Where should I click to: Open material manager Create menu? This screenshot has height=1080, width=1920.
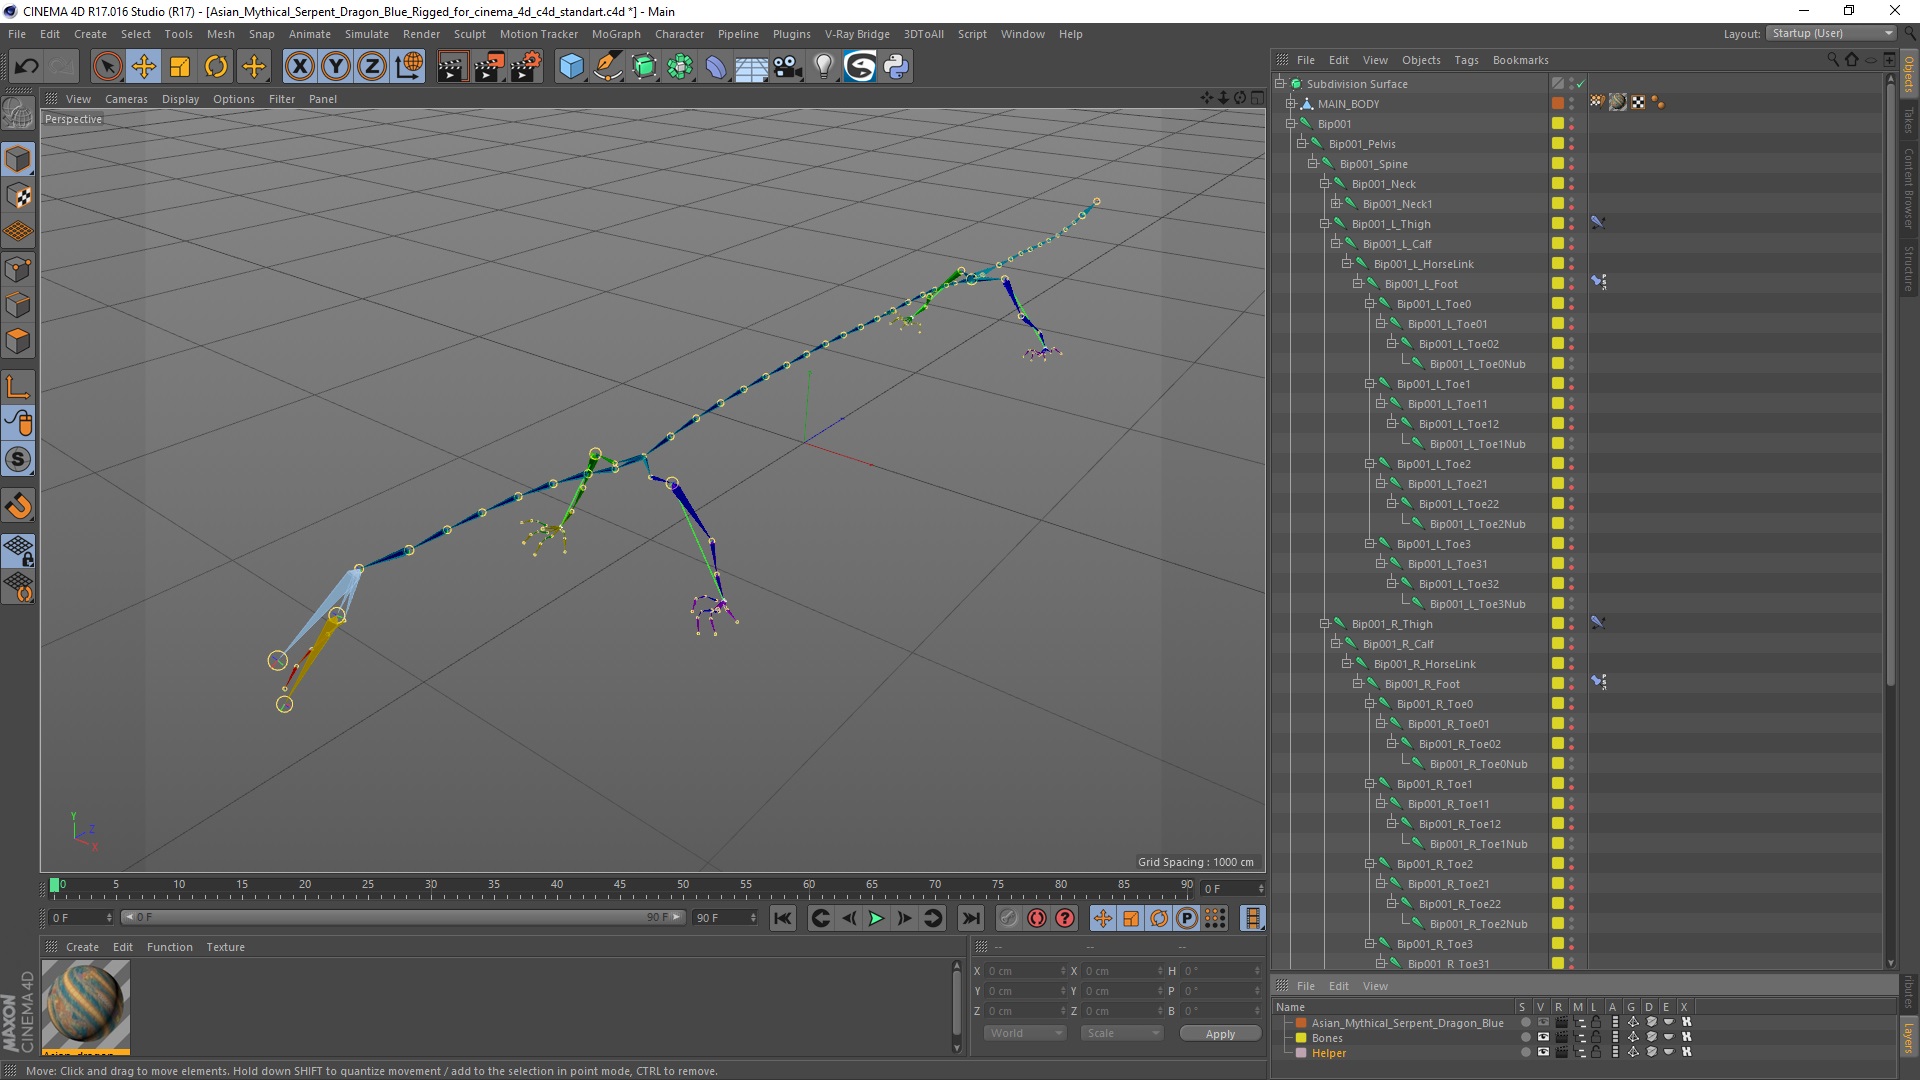pos(82,947)
